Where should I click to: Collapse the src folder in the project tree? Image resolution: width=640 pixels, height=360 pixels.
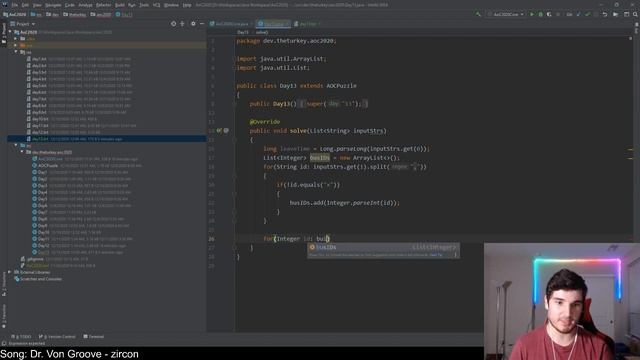point(16,145)
